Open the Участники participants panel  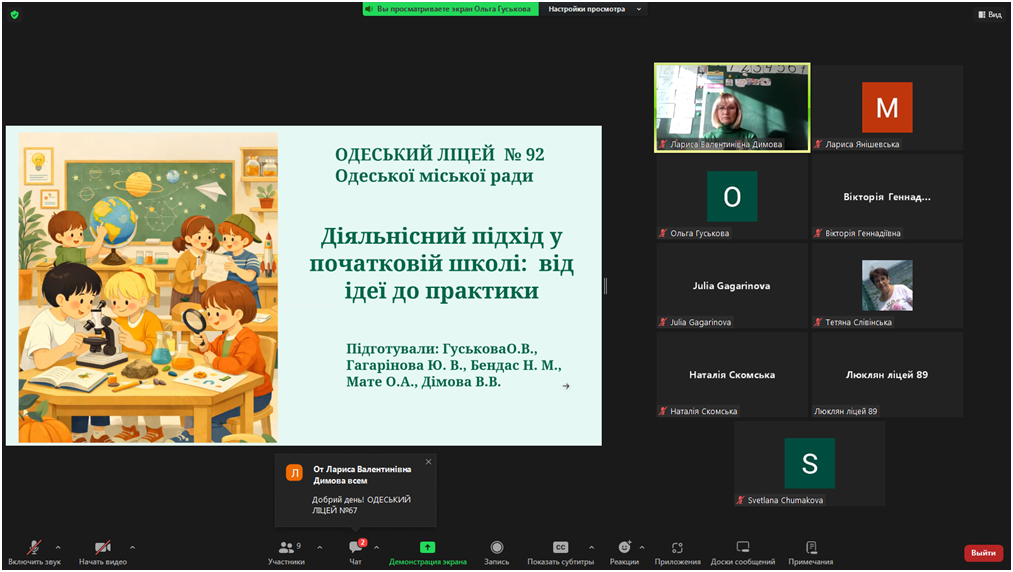coord(286,549)
